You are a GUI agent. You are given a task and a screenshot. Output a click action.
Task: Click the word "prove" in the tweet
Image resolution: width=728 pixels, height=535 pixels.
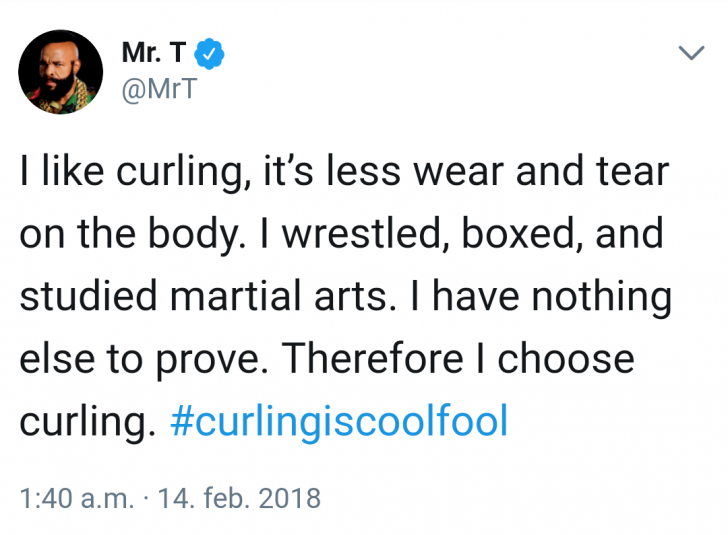[x=200, y=359]
